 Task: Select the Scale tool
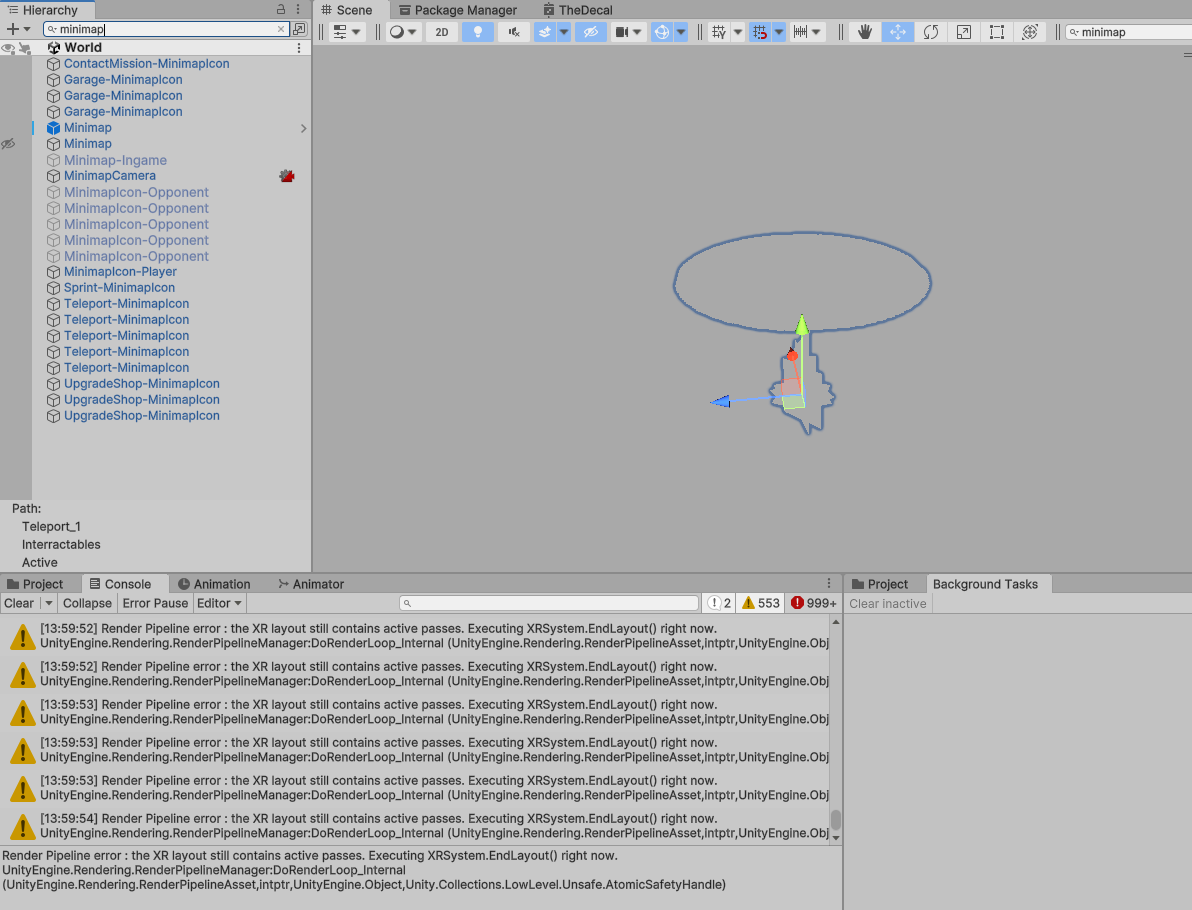click(963, 32)
